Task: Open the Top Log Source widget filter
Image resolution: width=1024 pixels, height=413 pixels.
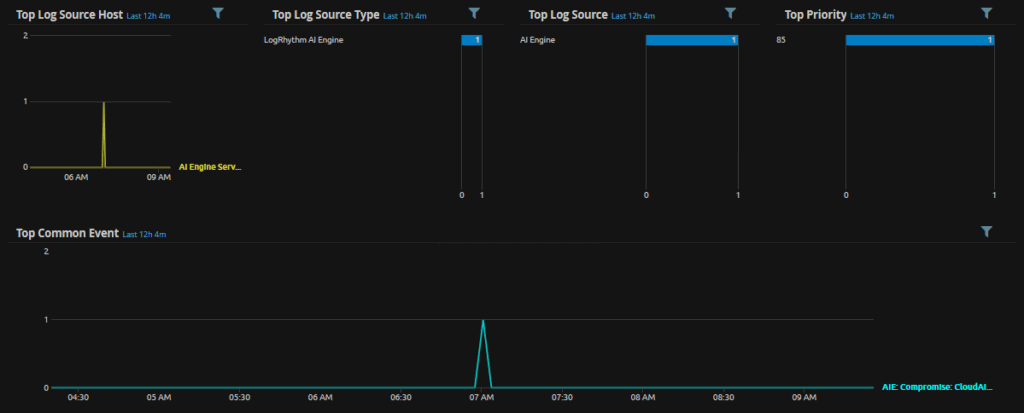Action: pyautogui.click(x=731, y=13)
